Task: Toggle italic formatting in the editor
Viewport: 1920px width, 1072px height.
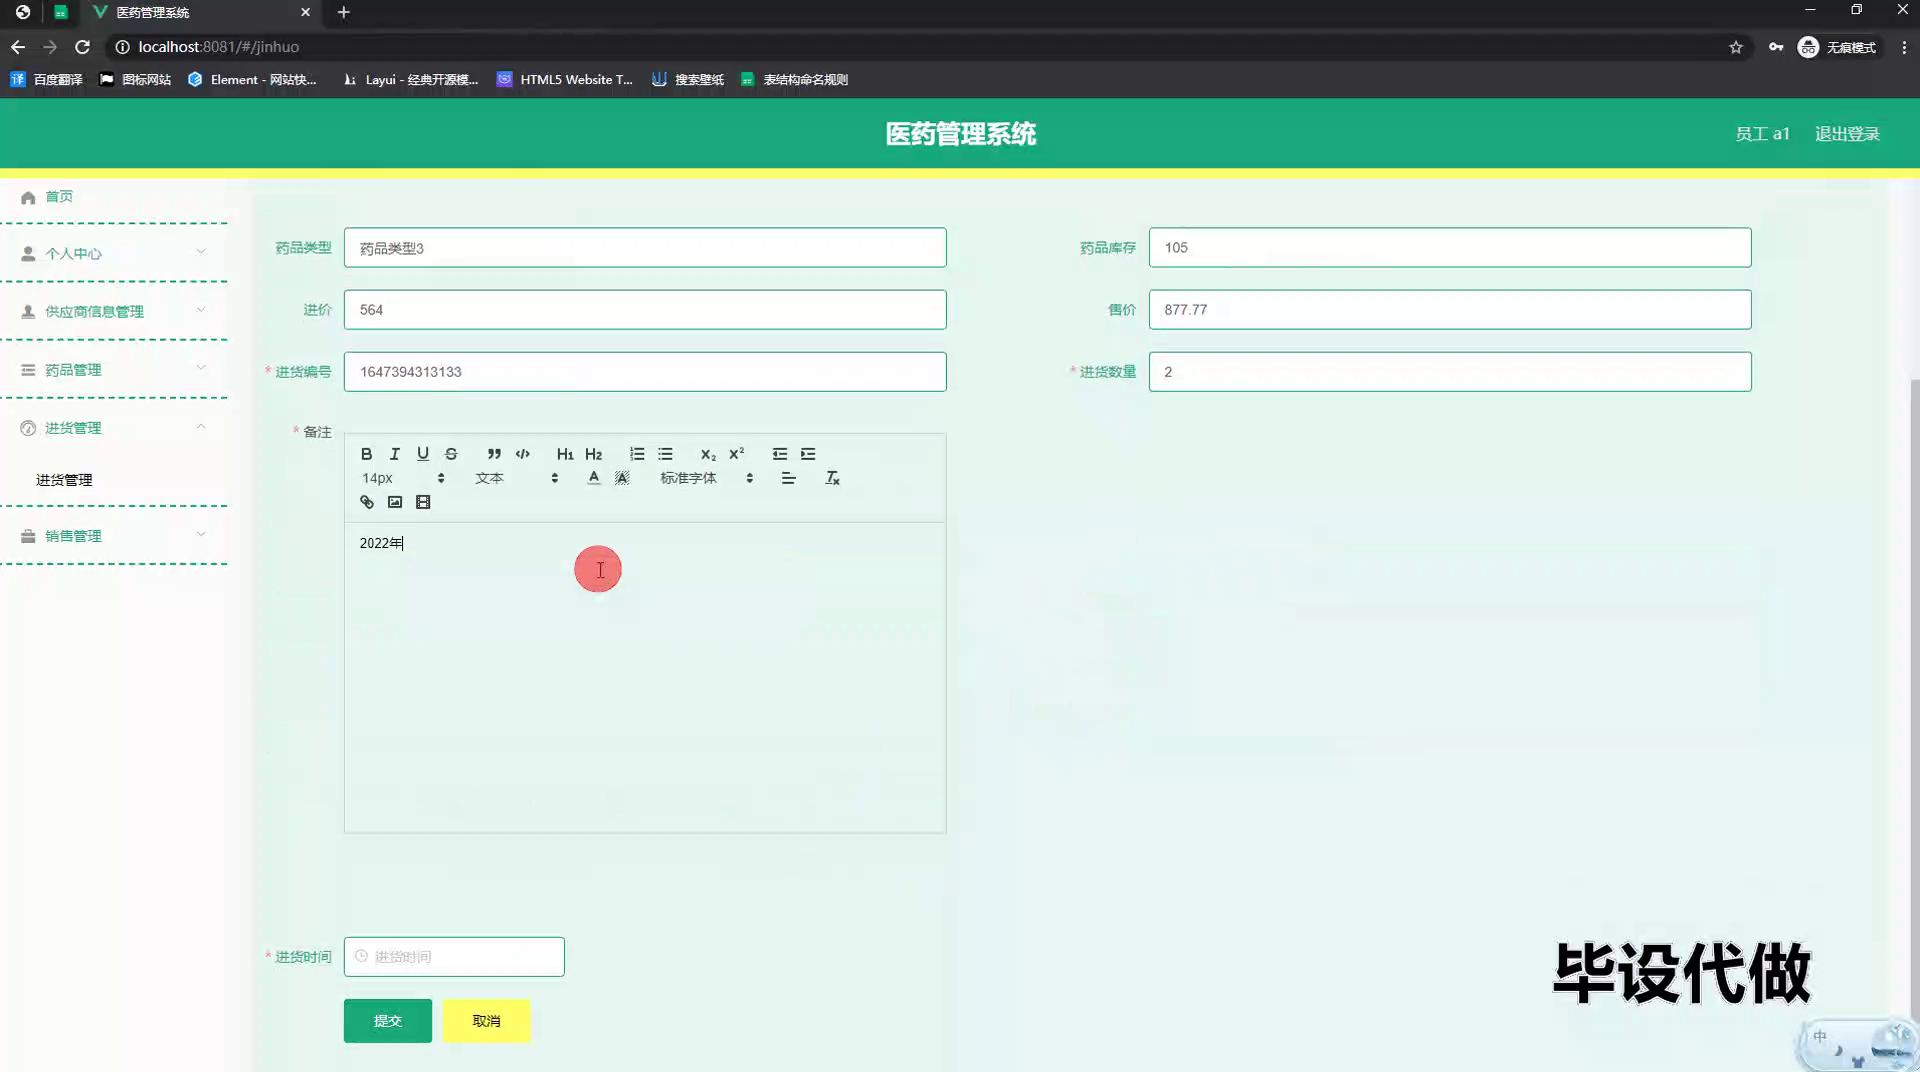Action: coord(394,454)
